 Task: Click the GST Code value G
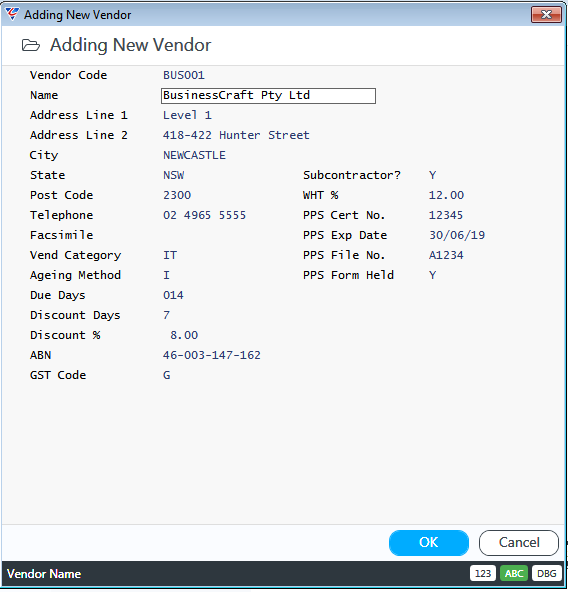[167, 375]
